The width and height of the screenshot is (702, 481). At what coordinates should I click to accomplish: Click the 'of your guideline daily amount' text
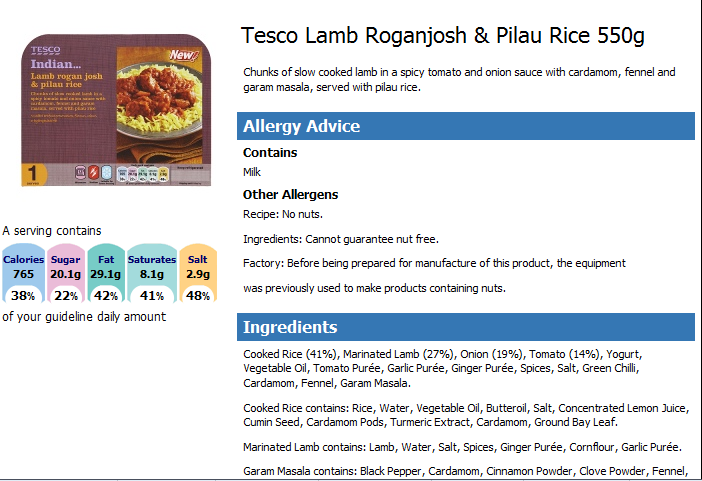(x=84, y=317)
